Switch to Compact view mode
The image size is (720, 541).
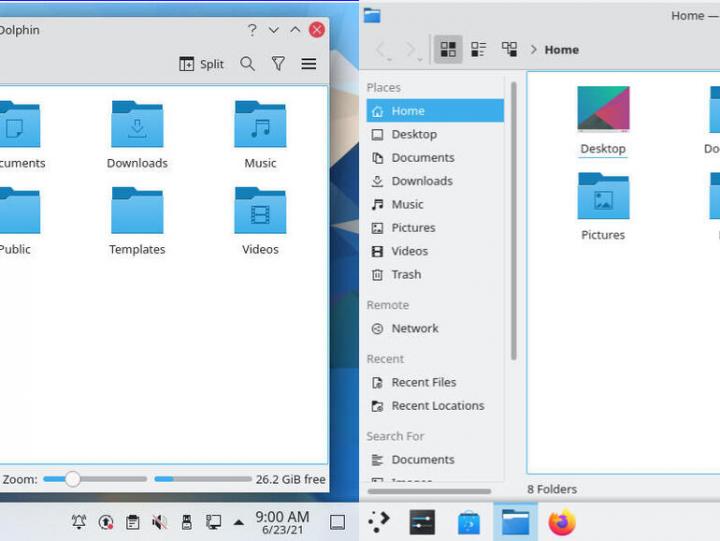pyautogui.click(x=479, y=49)
